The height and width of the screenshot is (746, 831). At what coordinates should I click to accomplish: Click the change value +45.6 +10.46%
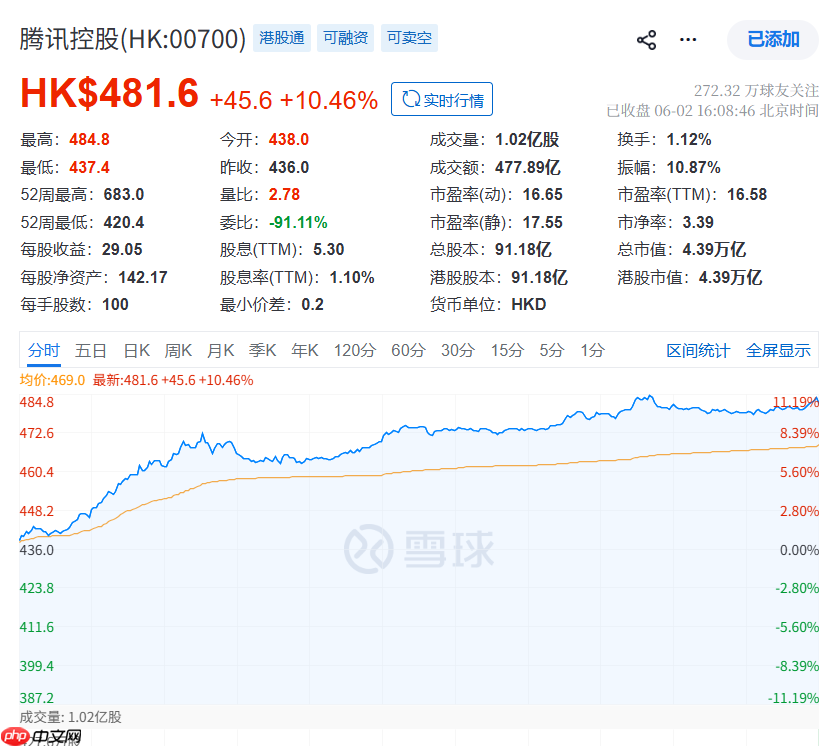(294, 100)
